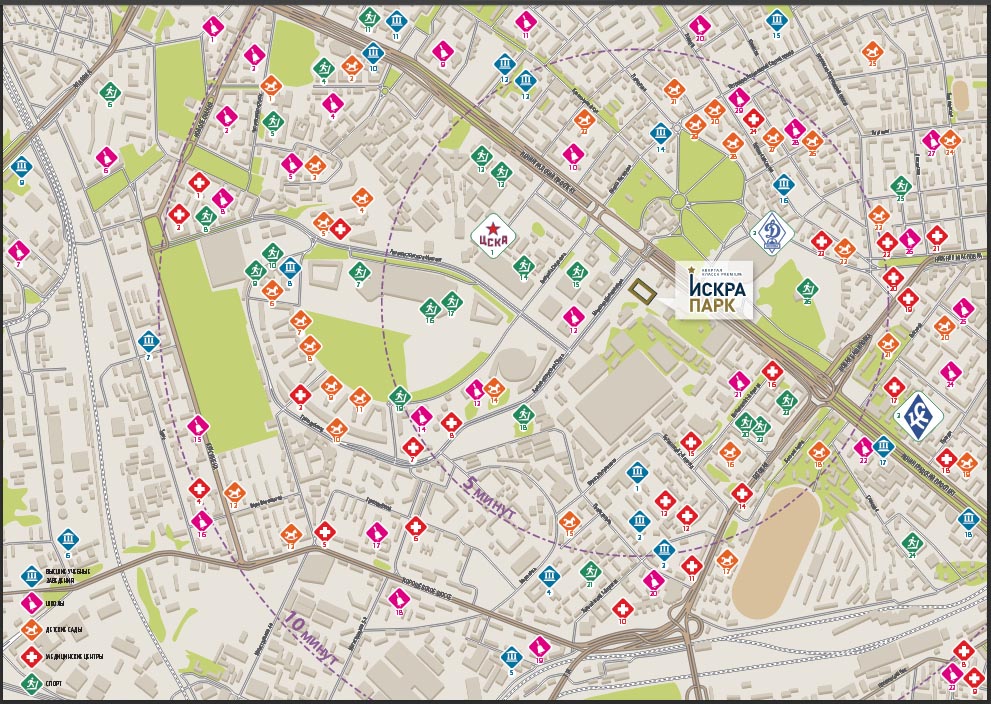Select blue university marker number 14

660,133
